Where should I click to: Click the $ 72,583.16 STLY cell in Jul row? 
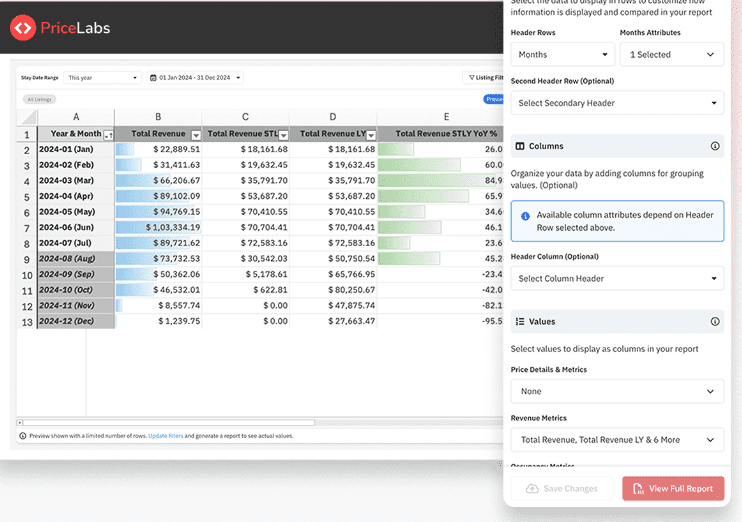click(x=246, y=243)
